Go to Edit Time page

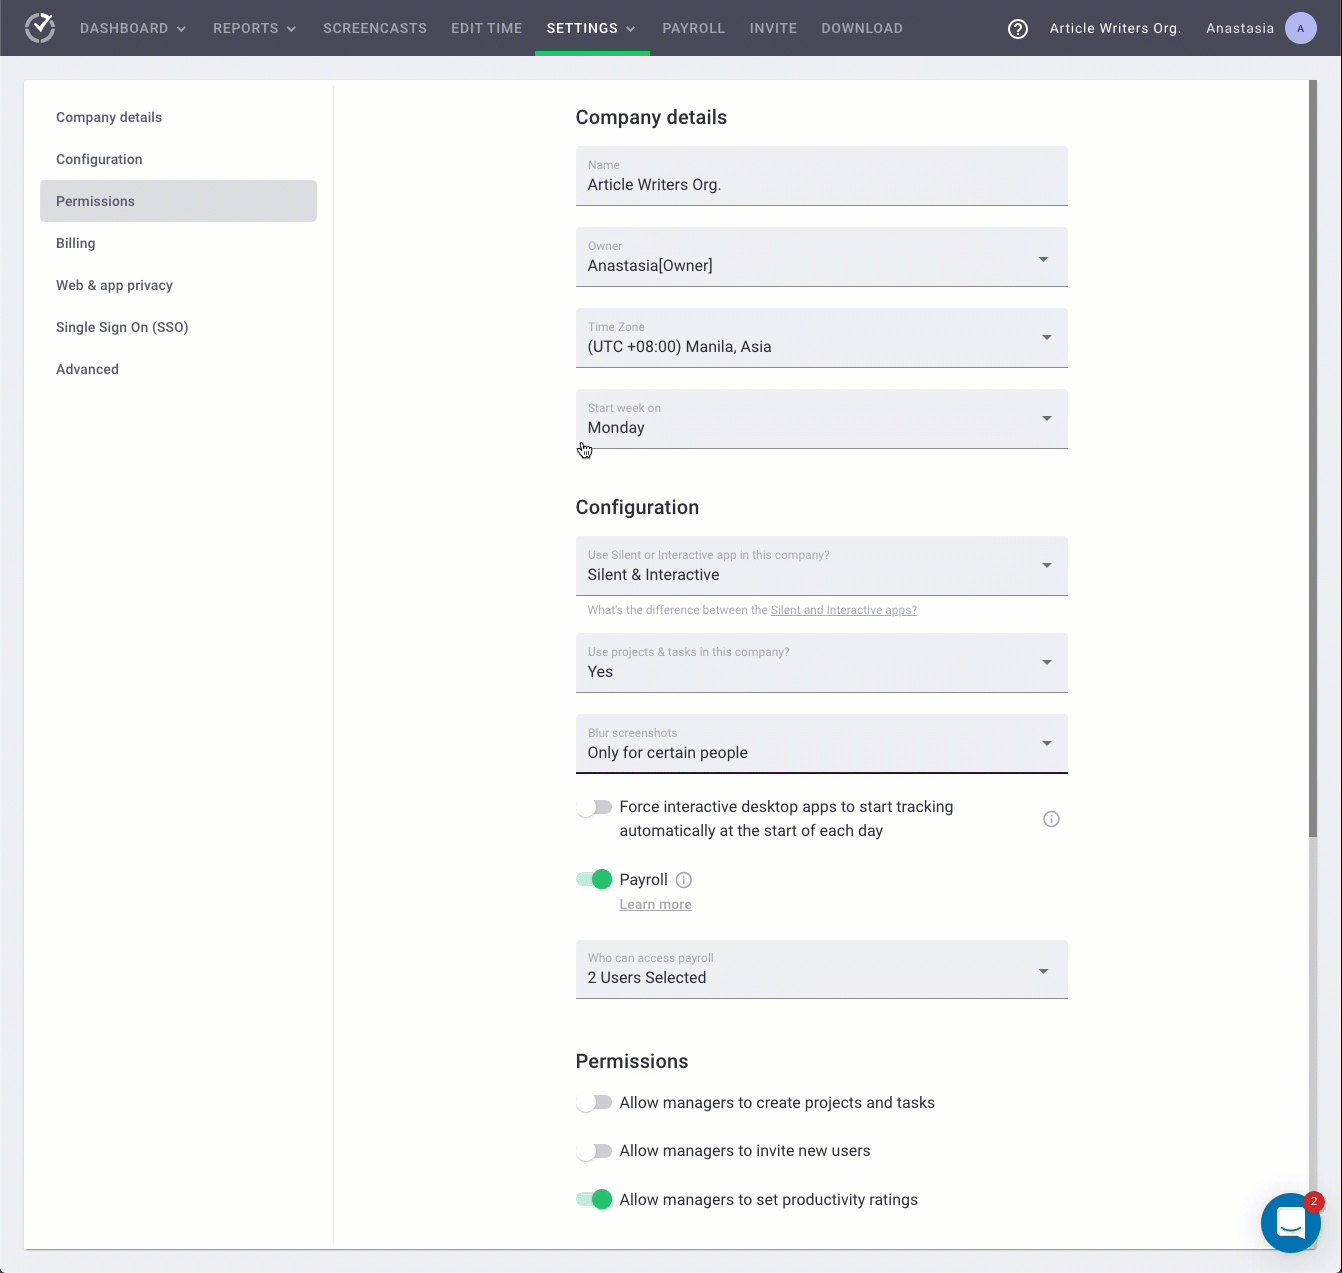click(x=487, y=28)
